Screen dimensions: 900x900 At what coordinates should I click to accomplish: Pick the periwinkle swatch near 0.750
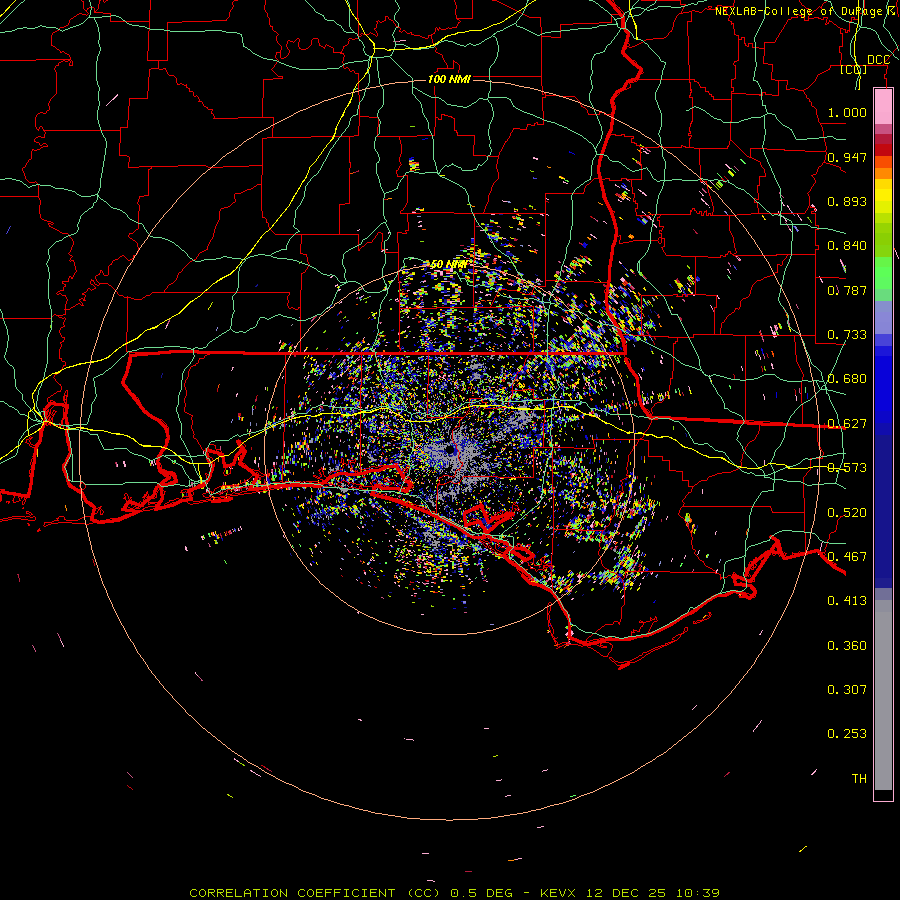pos(883,317)
